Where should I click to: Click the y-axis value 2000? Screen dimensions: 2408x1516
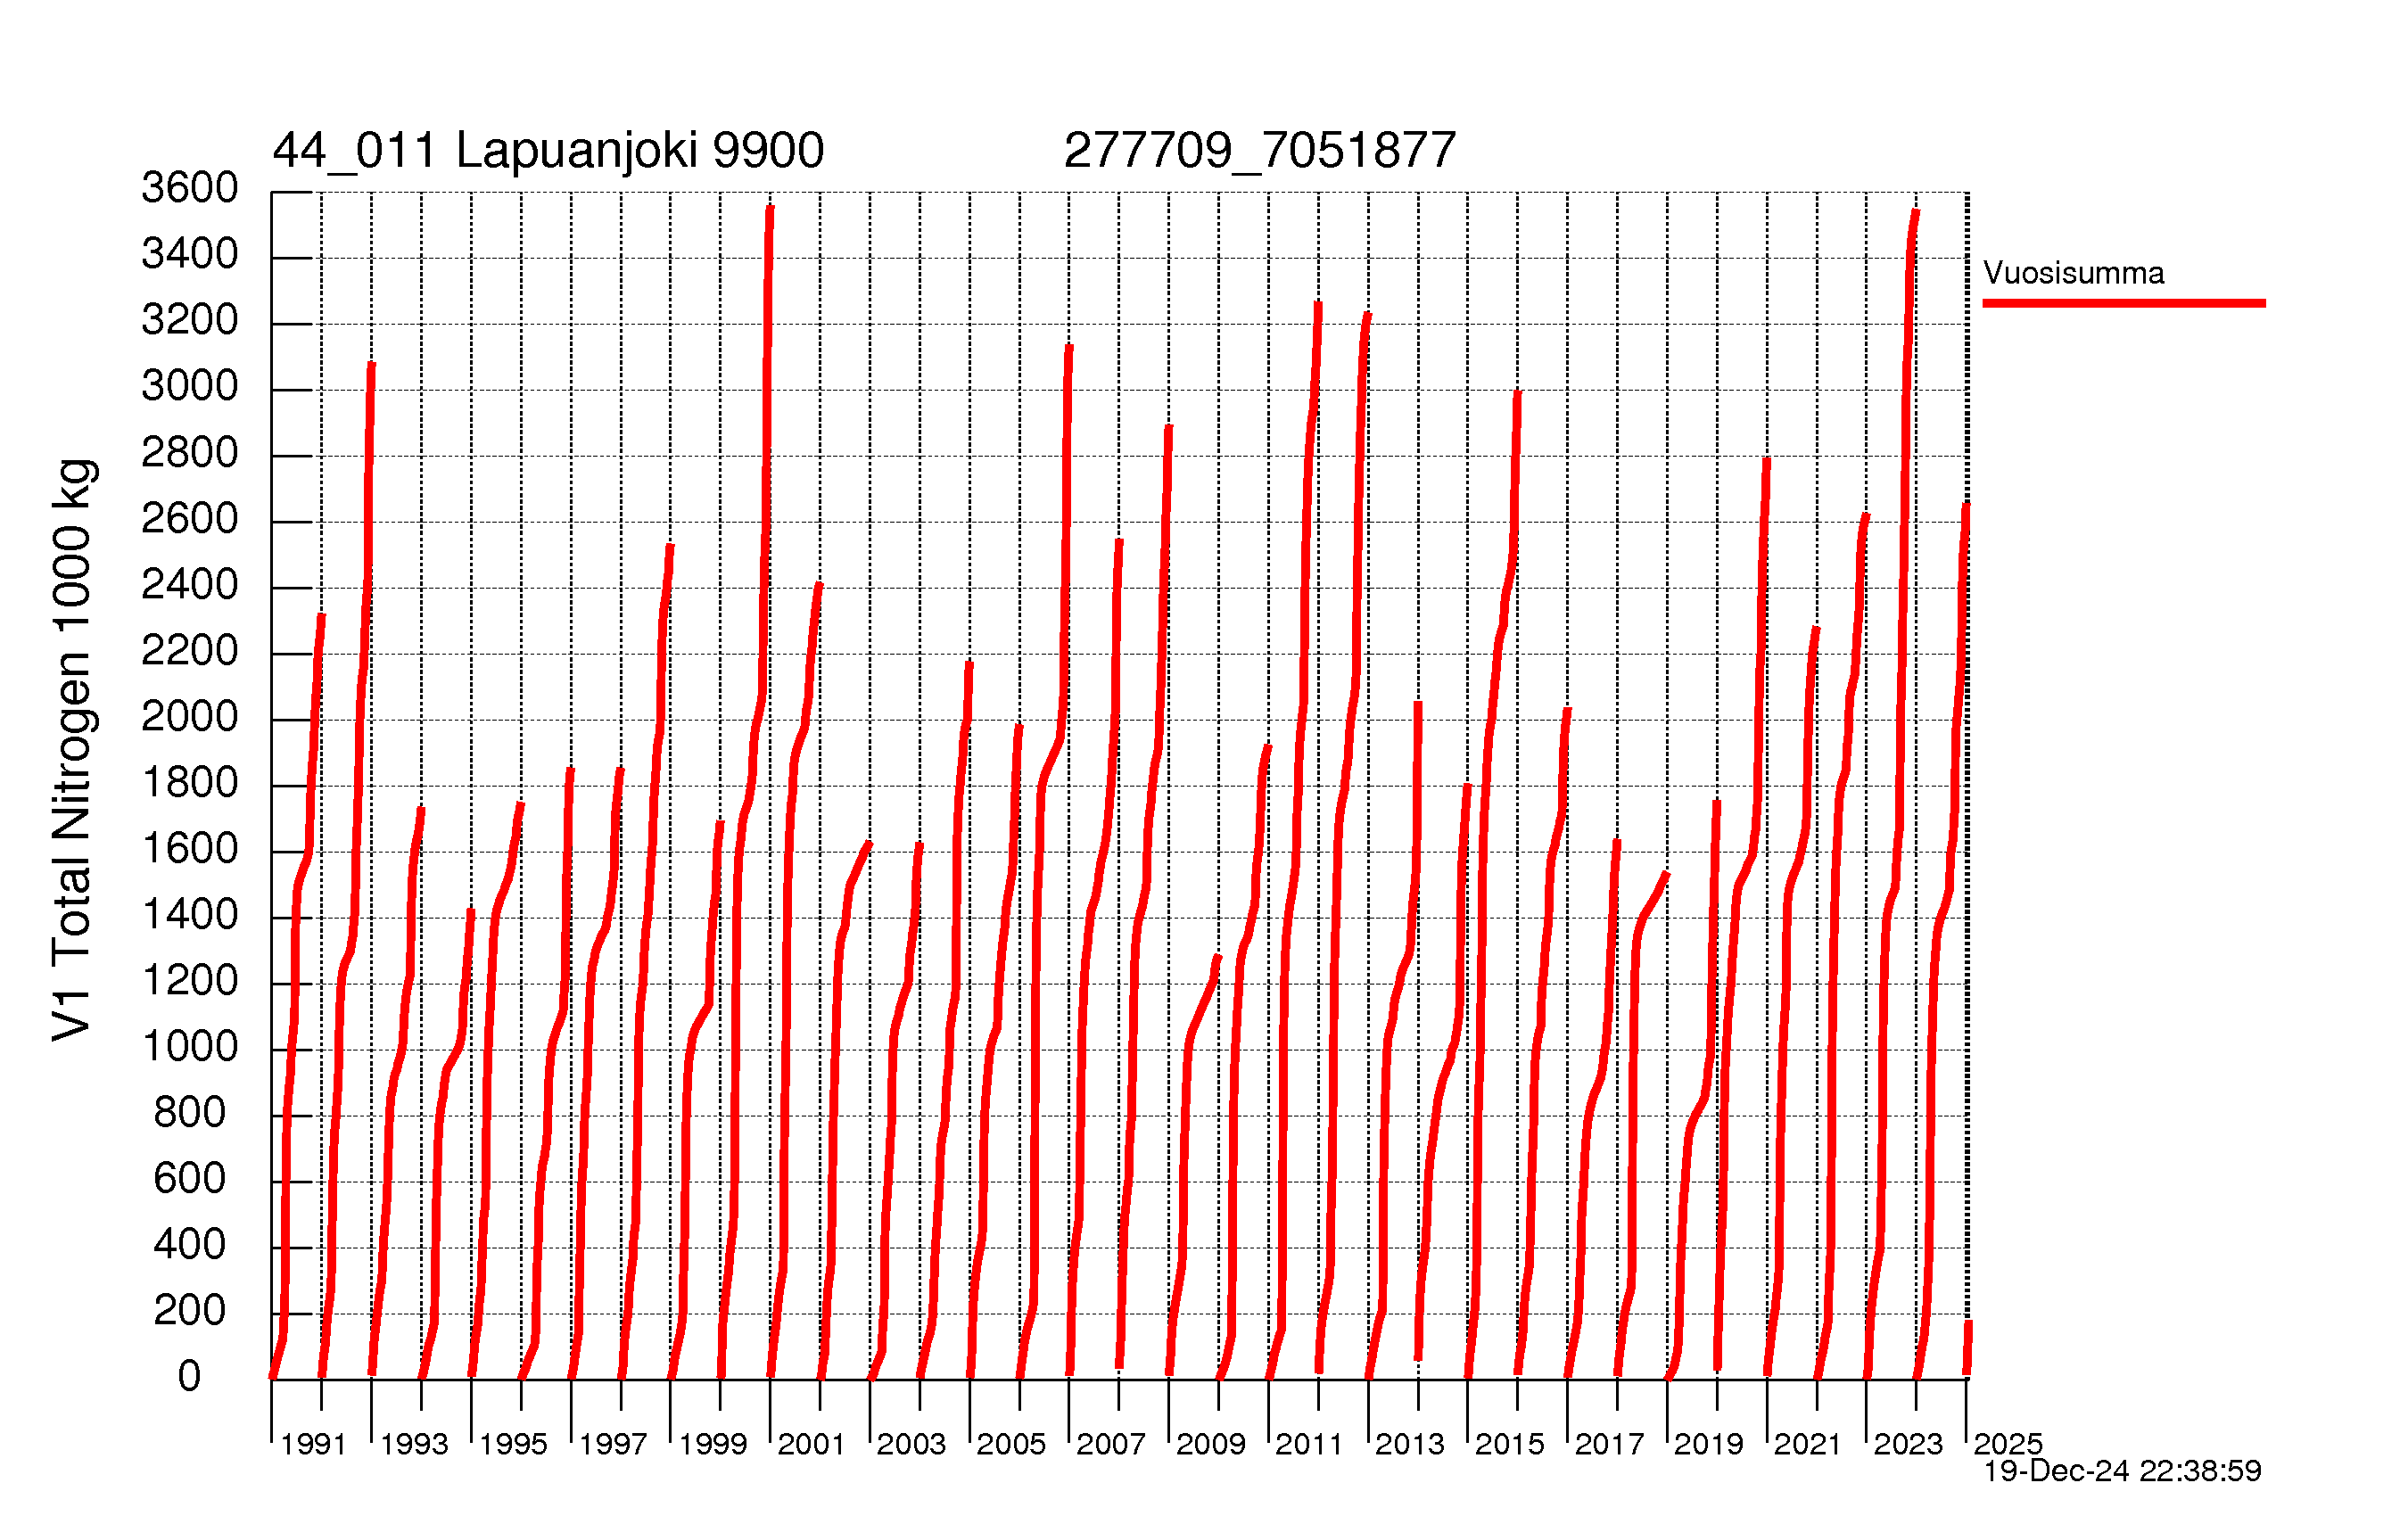tap(190, 717)
